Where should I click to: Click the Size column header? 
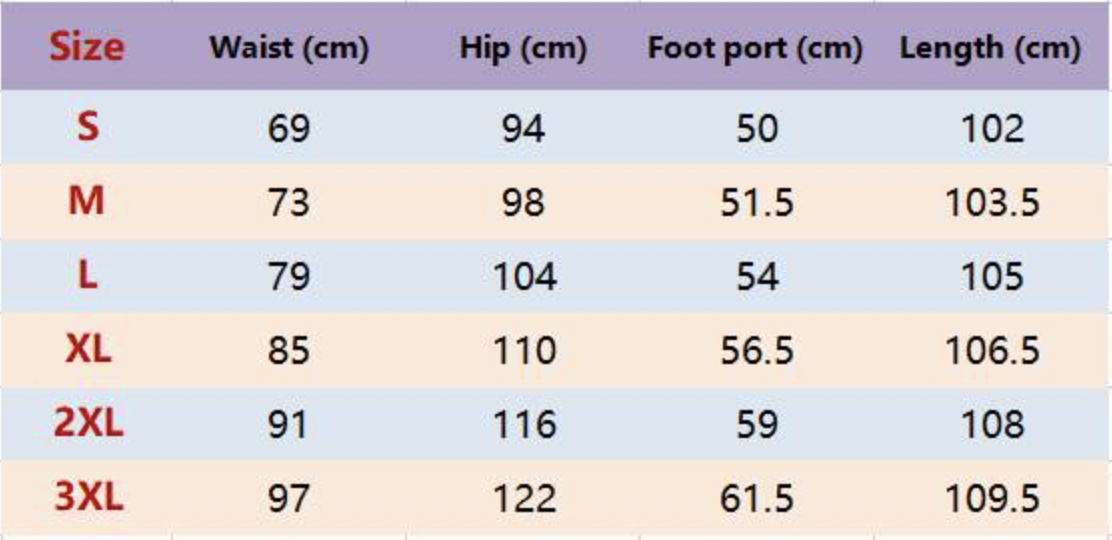(87, 48)
